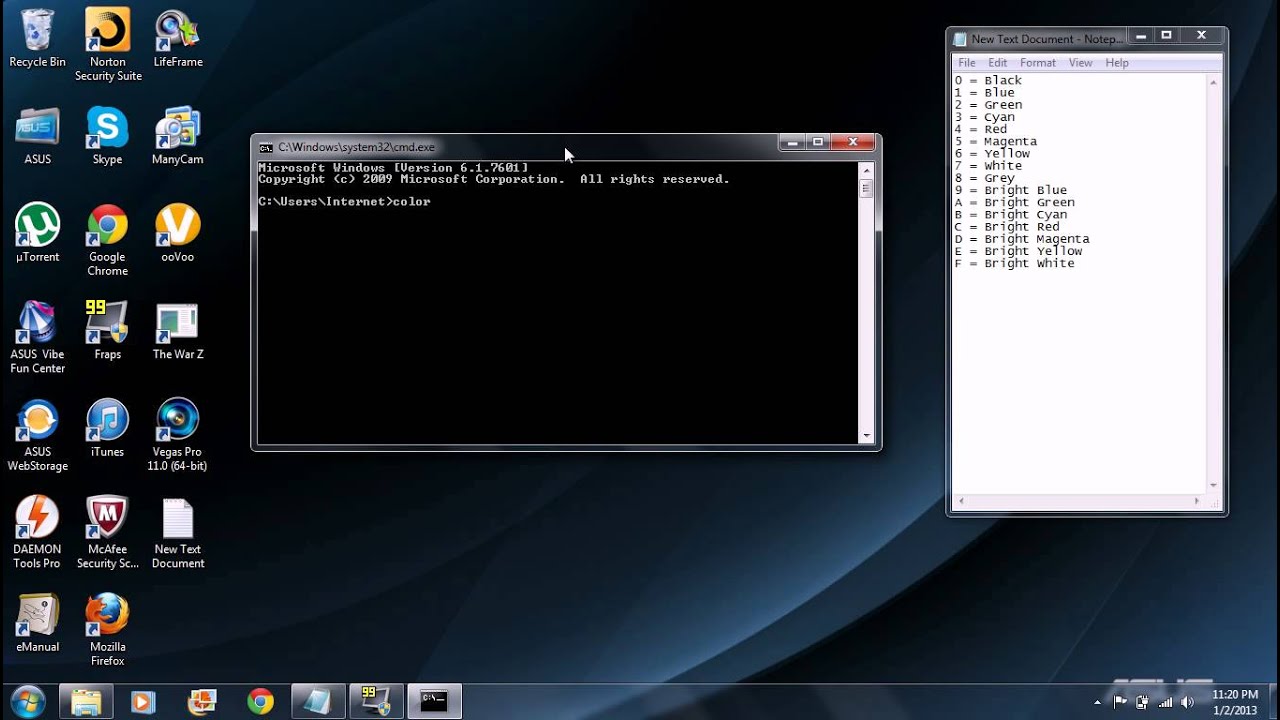This screenshot has height=720, width=1280.
Task: Open Notepad Help menu
Action: 1116,62
